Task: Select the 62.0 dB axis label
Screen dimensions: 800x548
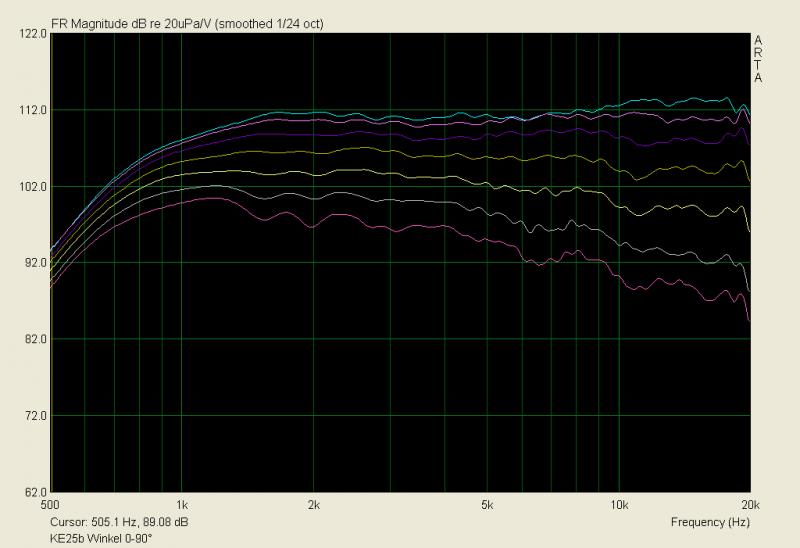Action: 35,492
